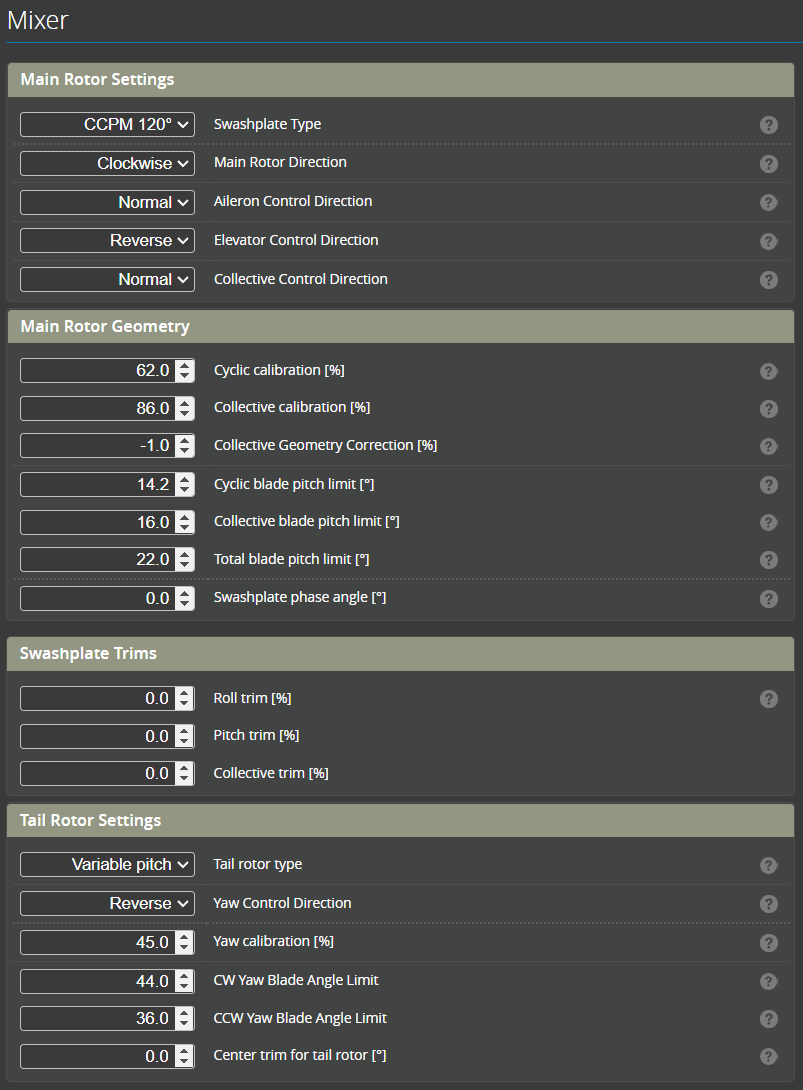Open the Swashplate Type dropdown

(107, 124)
